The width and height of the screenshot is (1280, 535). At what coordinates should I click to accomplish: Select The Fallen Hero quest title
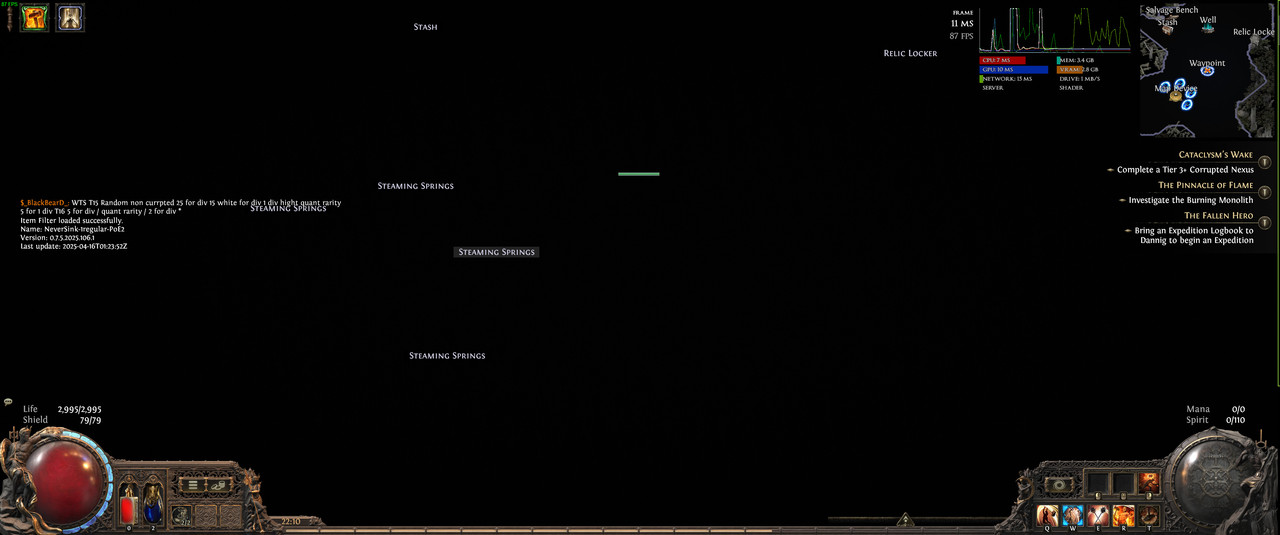(x=1219, y=216)
